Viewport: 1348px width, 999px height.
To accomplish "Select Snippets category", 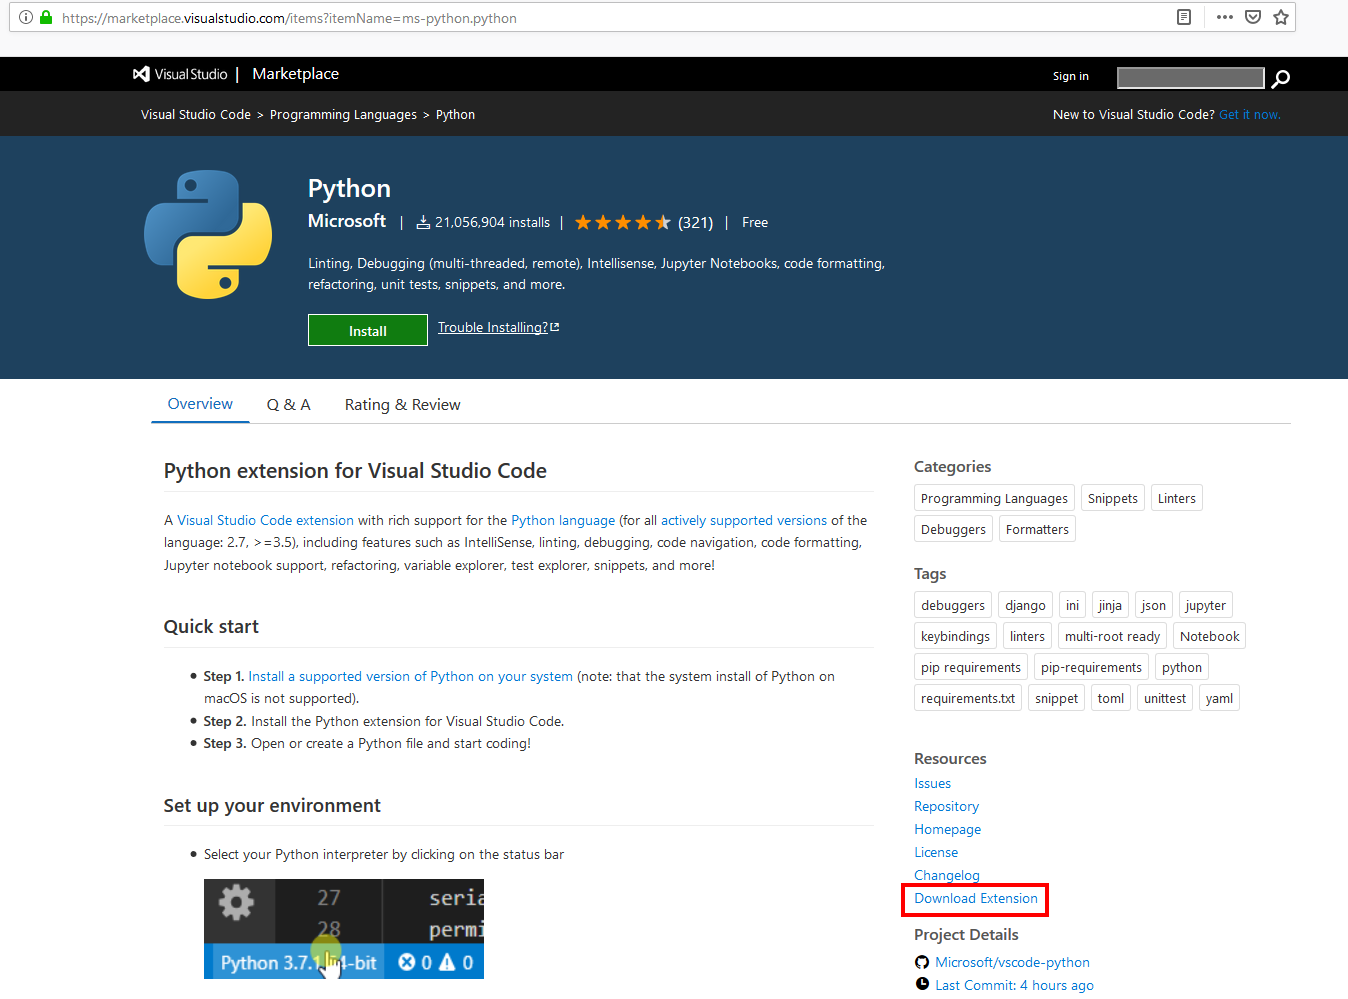I will 1113,498.
